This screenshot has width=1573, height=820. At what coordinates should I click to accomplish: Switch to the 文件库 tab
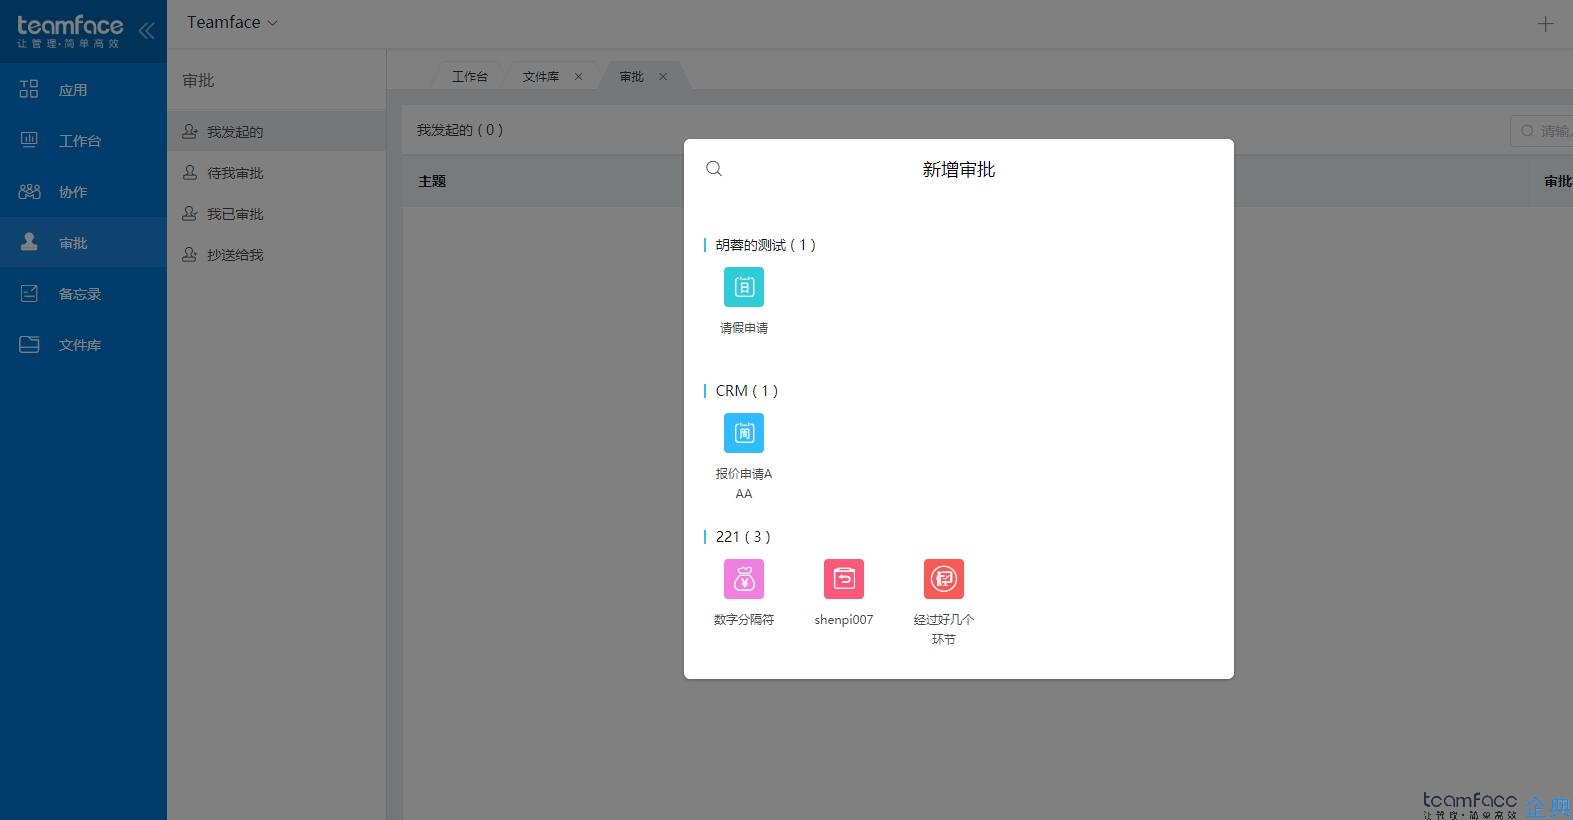540,77
